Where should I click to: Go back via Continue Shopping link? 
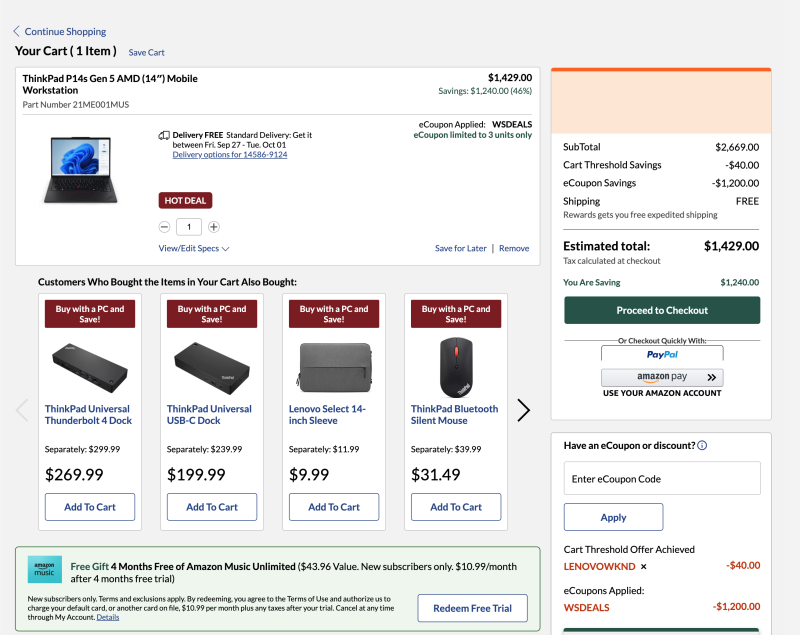65,32
